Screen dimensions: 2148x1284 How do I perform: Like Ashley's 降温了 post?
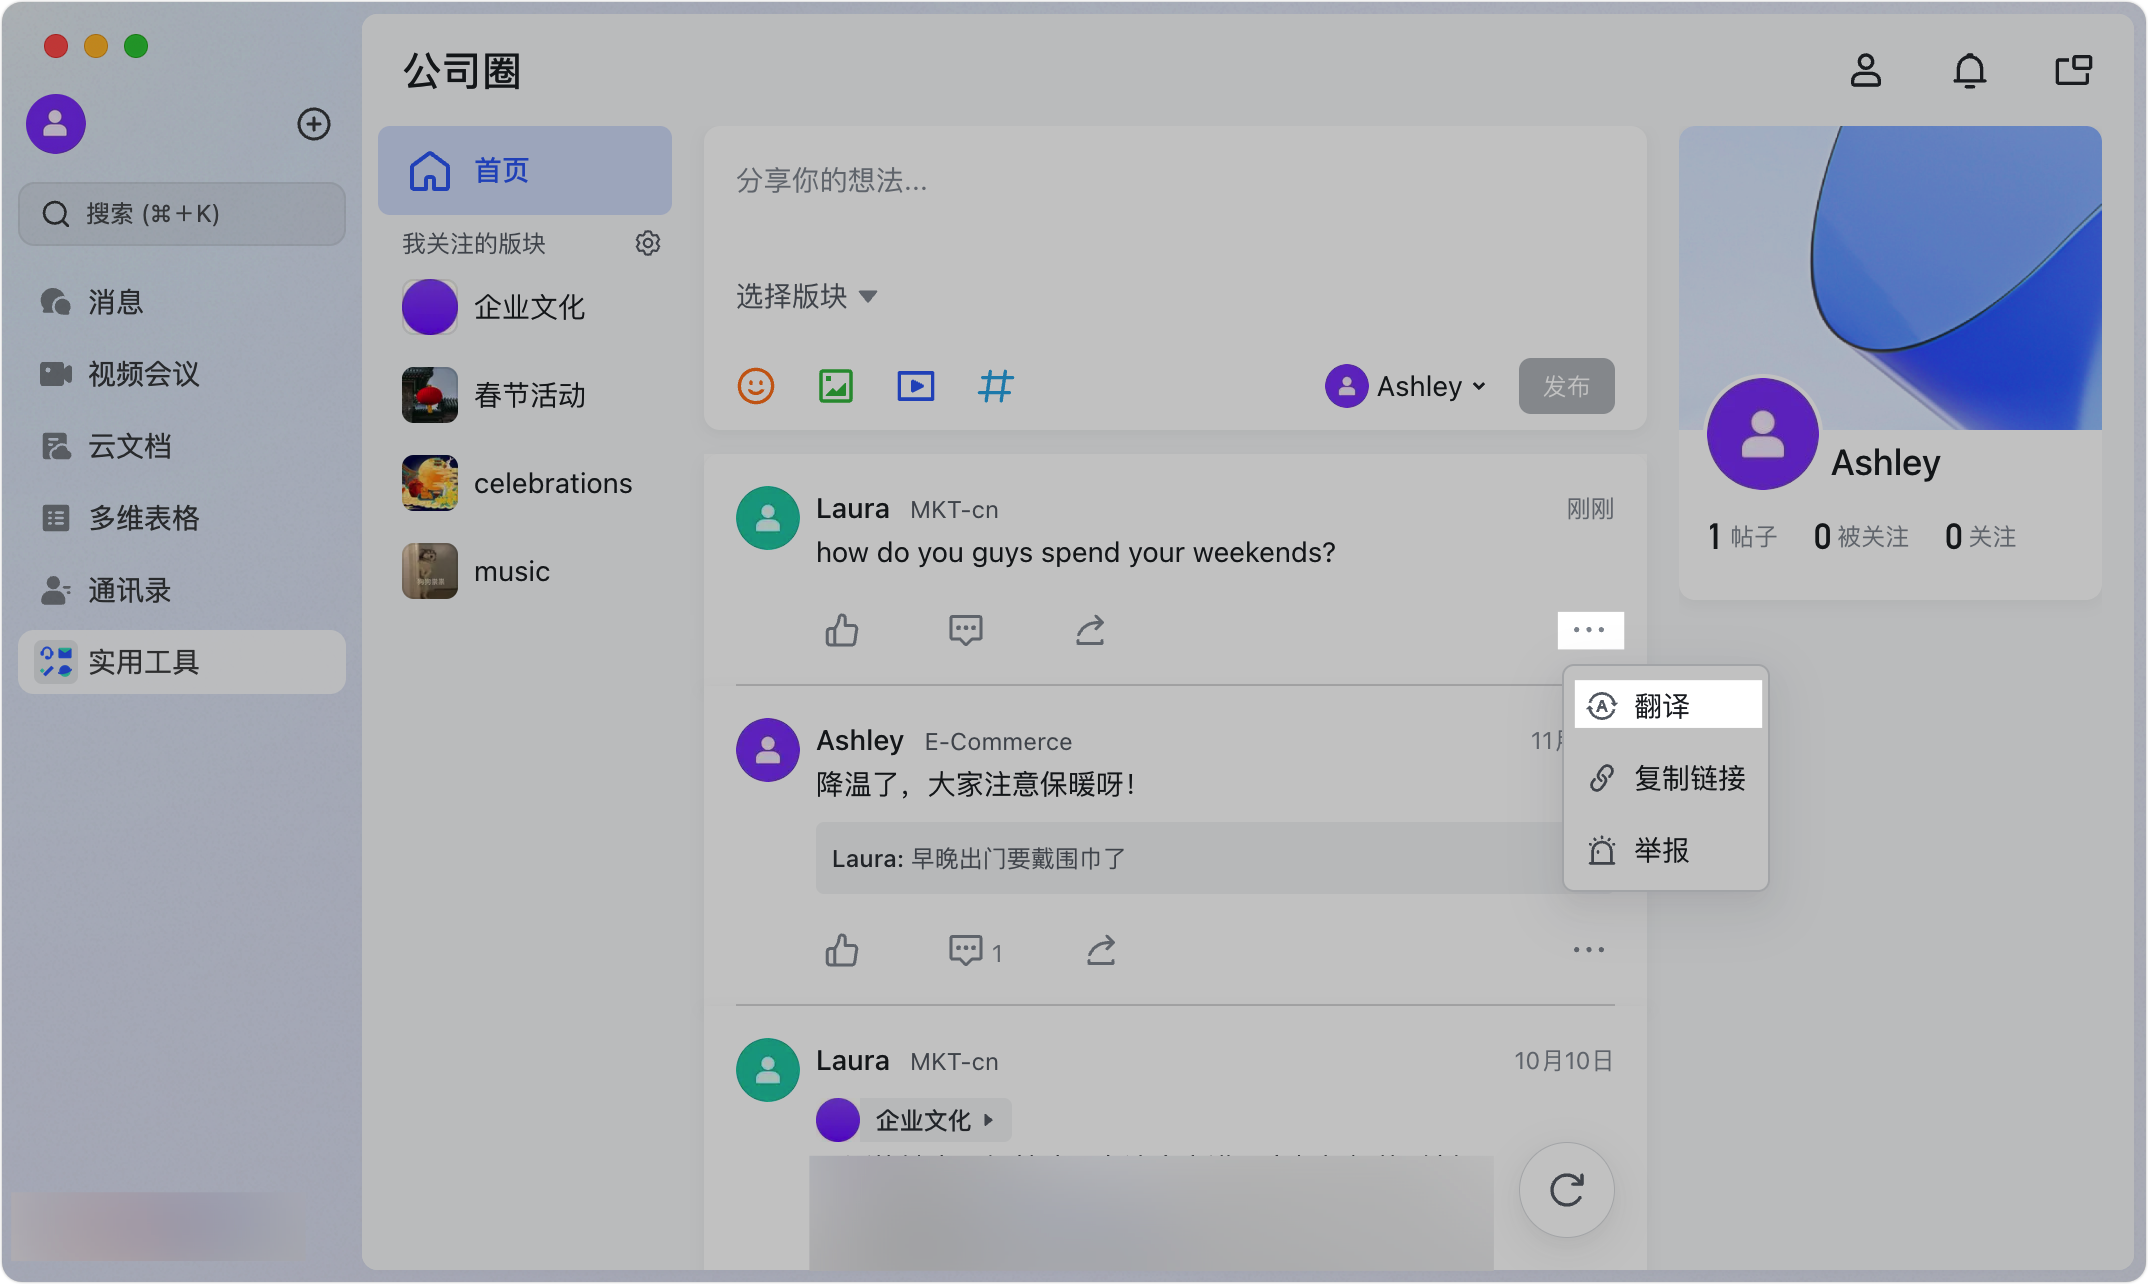pyautogui.click(x=842, y=950)
